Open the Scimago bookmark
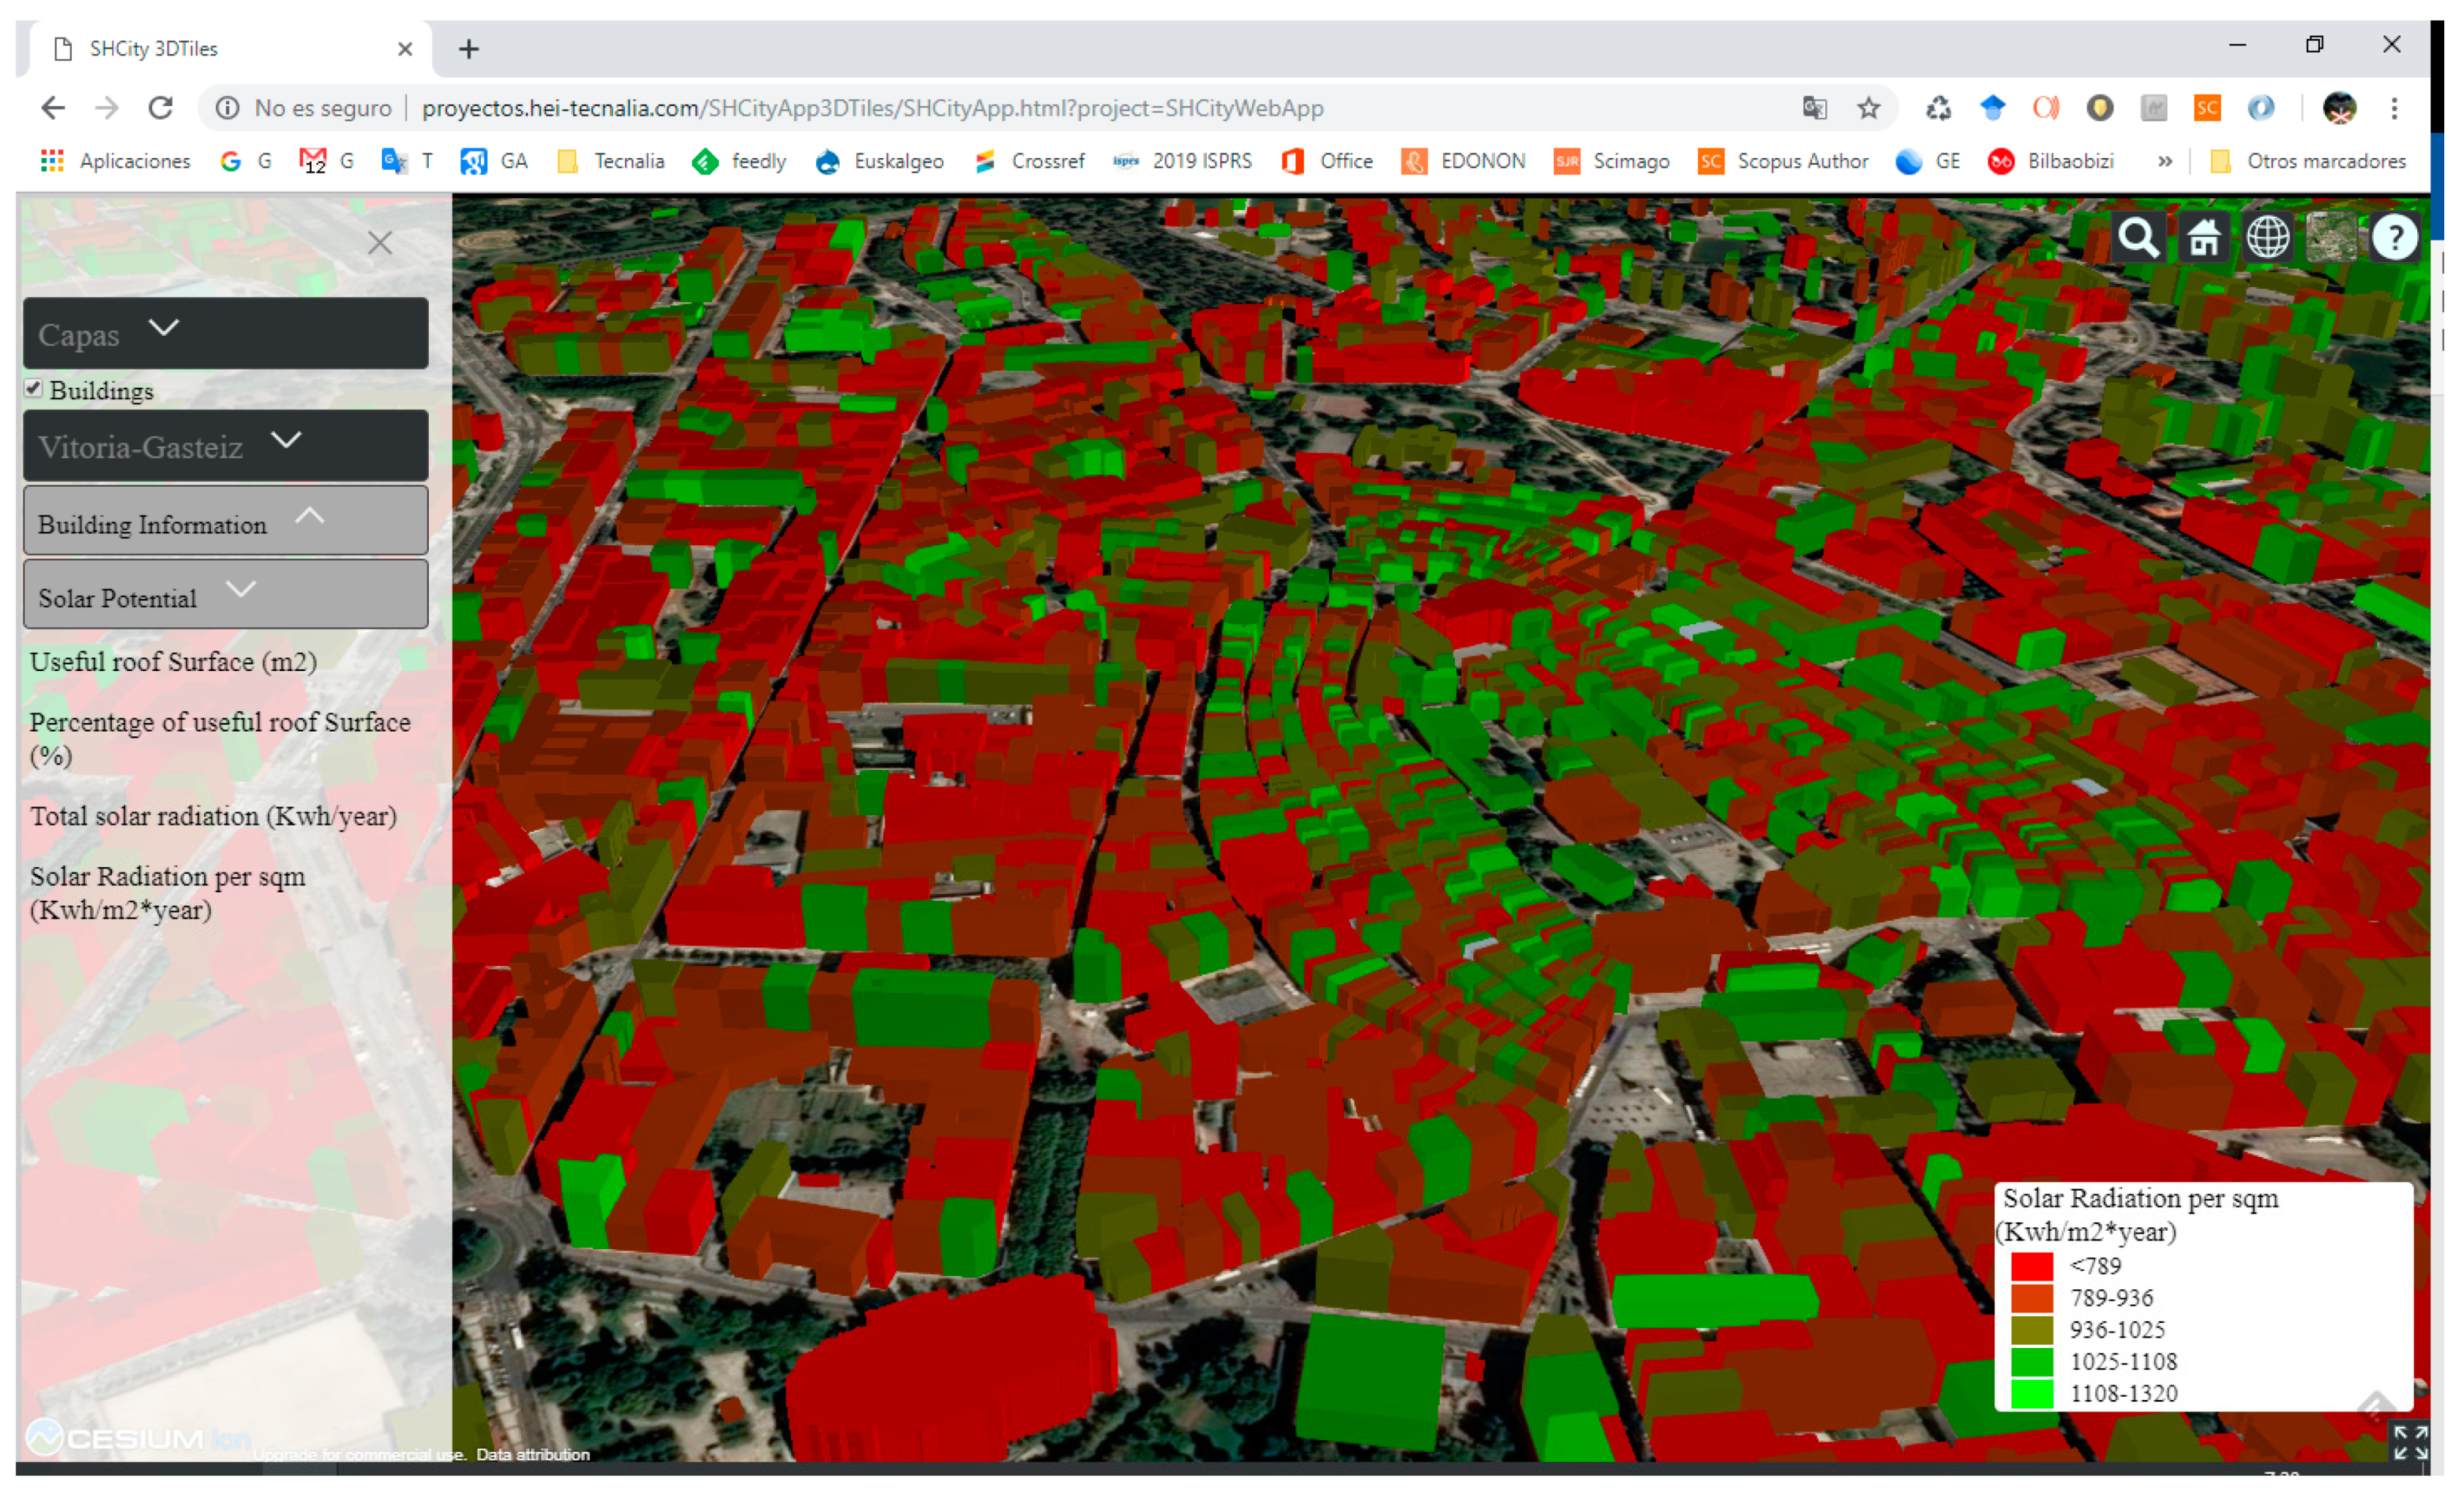The image size is (2464, 1506). pos(1612,161)
